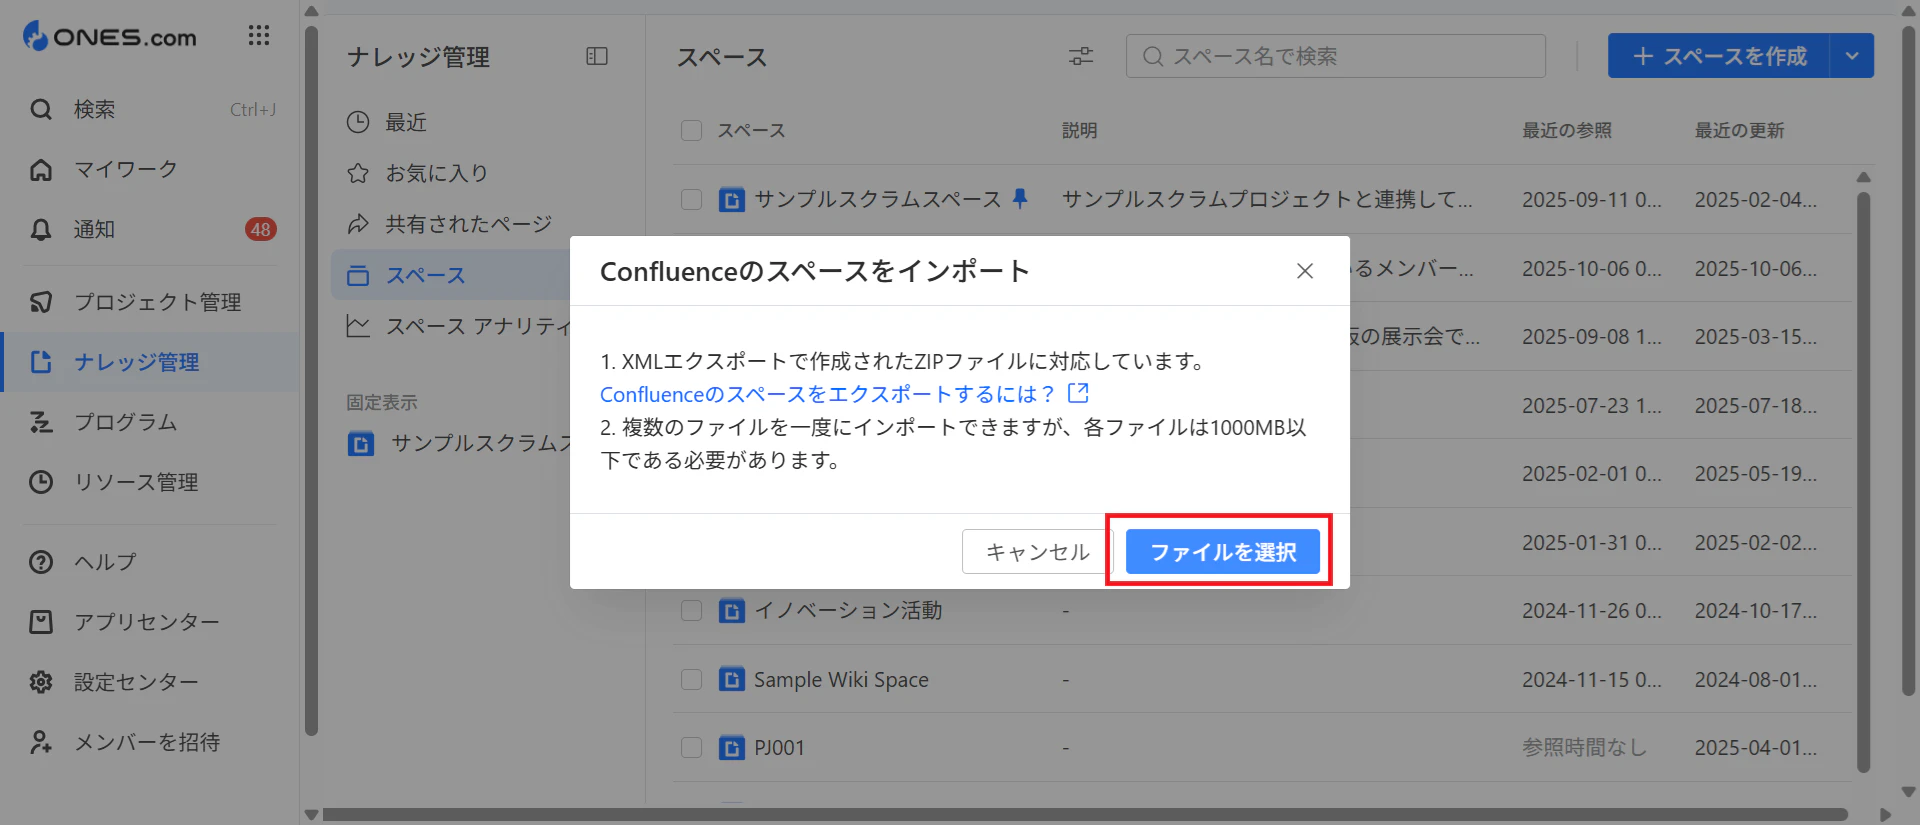Open 通知 notifications
Screen dimensions: 1920x825
[x=152, y=230]
